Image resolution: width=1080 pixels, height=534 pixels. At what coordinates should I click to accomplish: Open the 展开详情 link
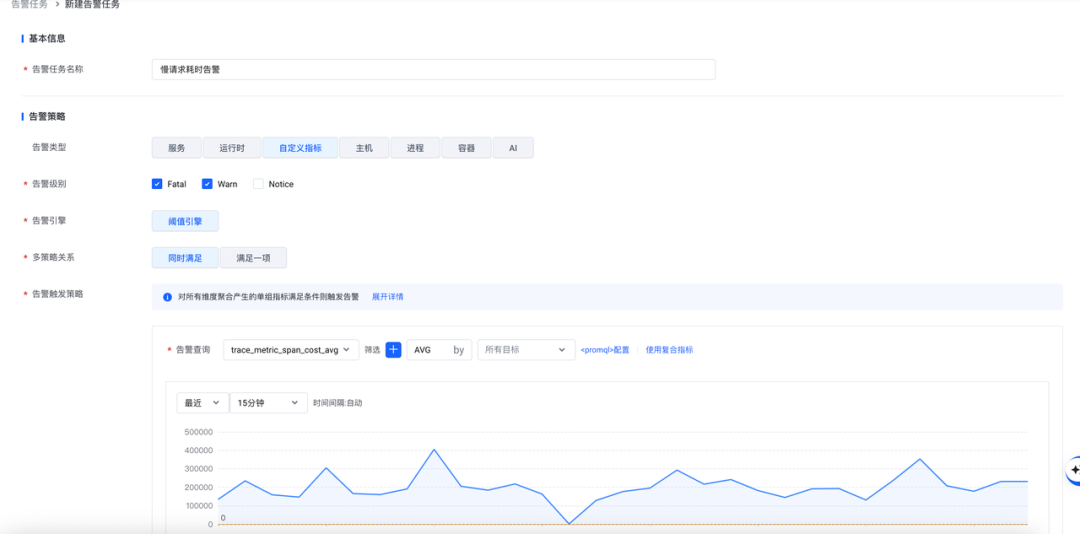tap(388, 297)
